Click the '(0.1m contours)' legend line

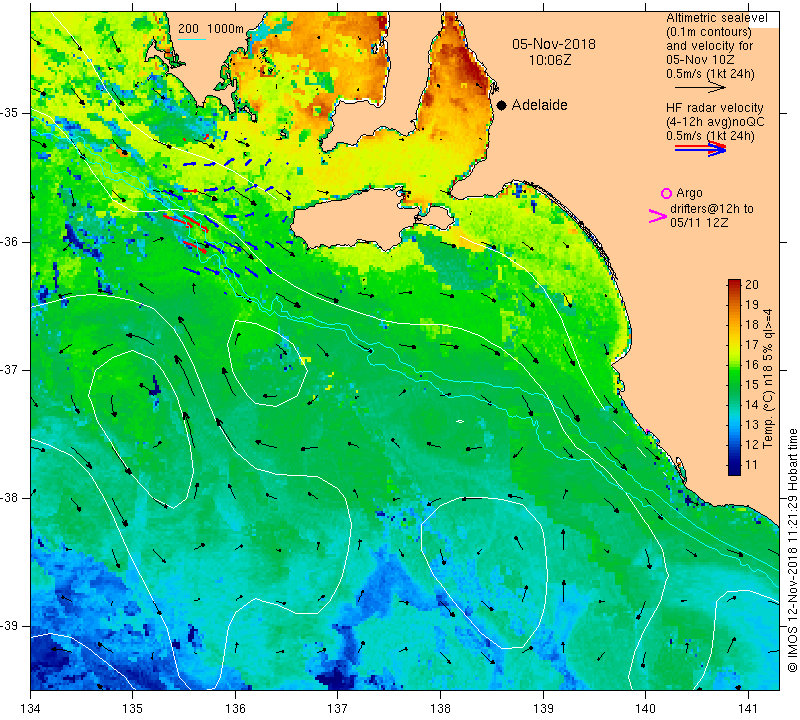tap(708, 32)
